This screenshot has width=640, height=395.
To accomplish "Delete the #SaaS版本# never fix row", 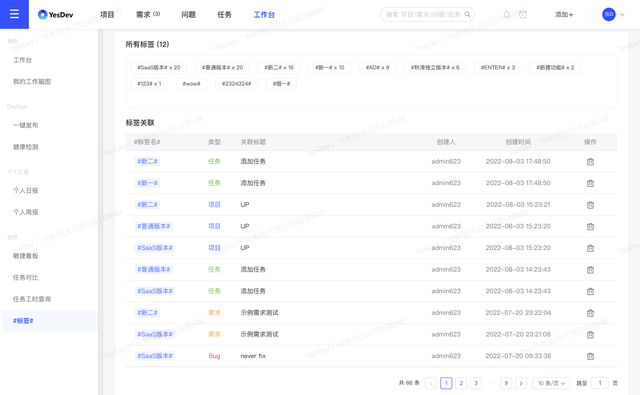I will tap(590, 356).
